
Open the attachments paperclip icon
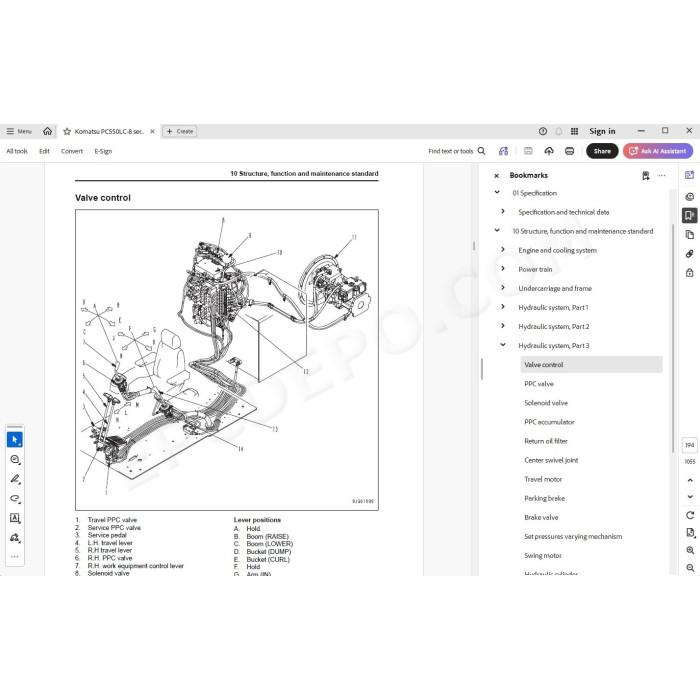tap(689, 254)
